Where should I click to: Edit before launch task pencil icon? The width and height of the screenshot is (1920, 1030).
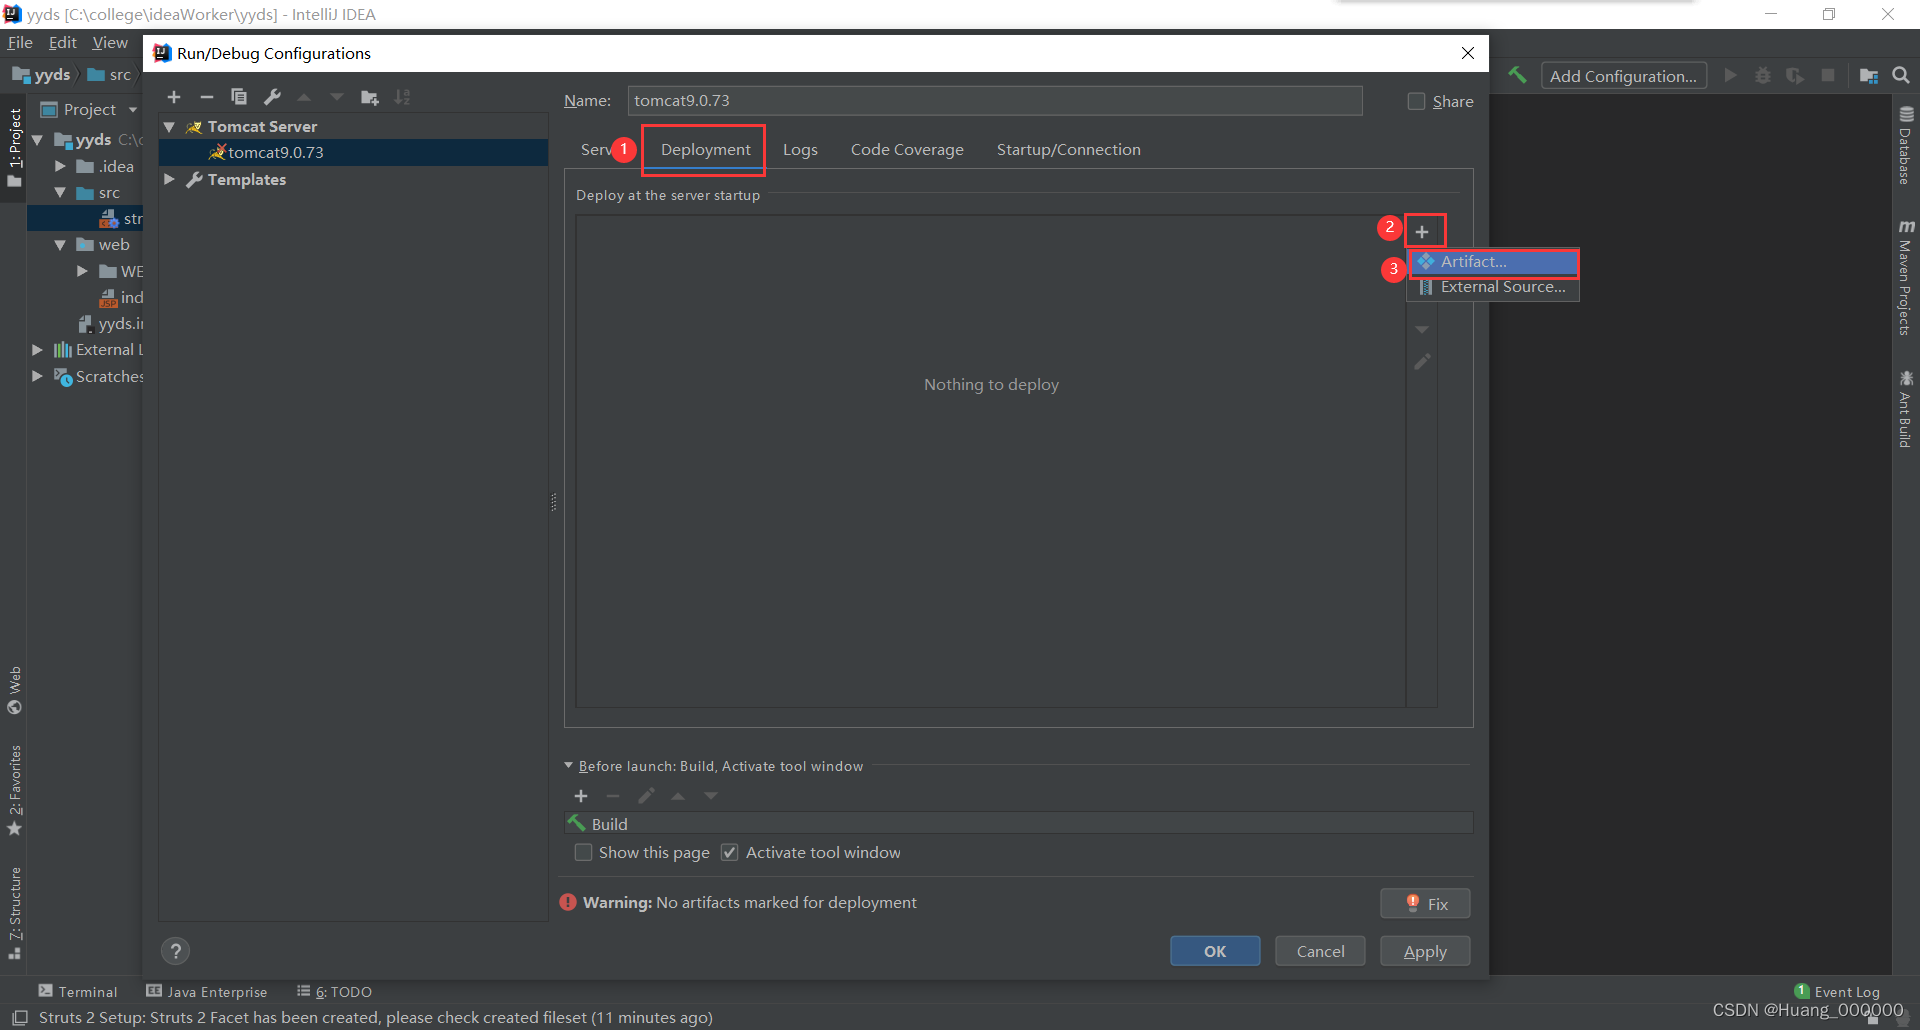[x=646, y=796]
